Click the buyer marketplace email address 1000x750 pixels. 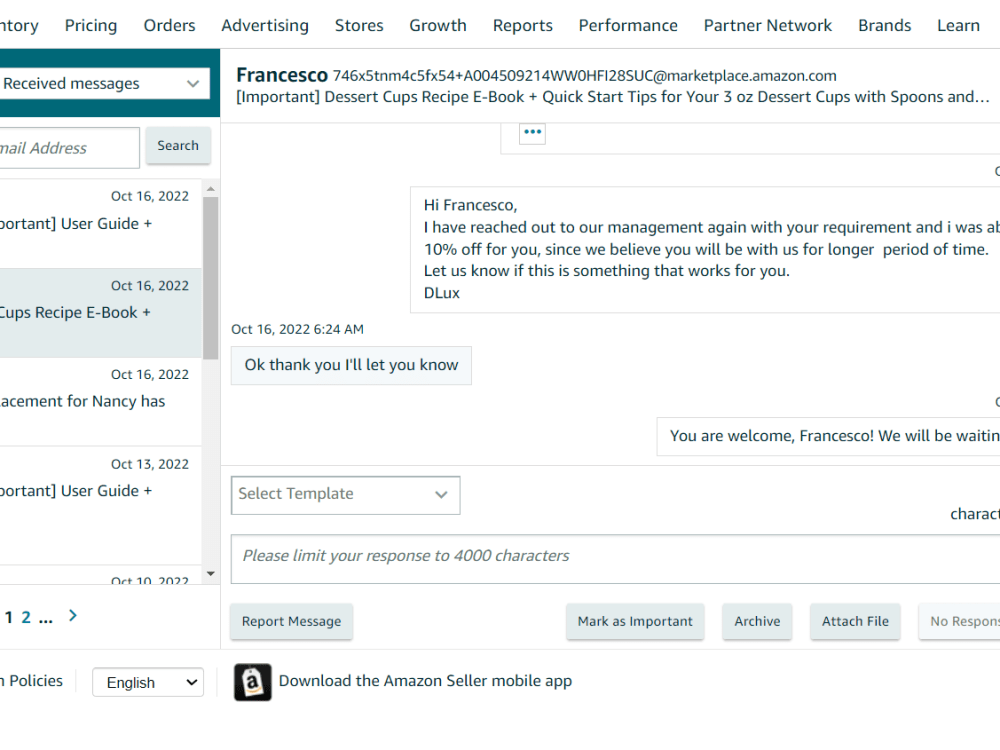coord(585,76)
